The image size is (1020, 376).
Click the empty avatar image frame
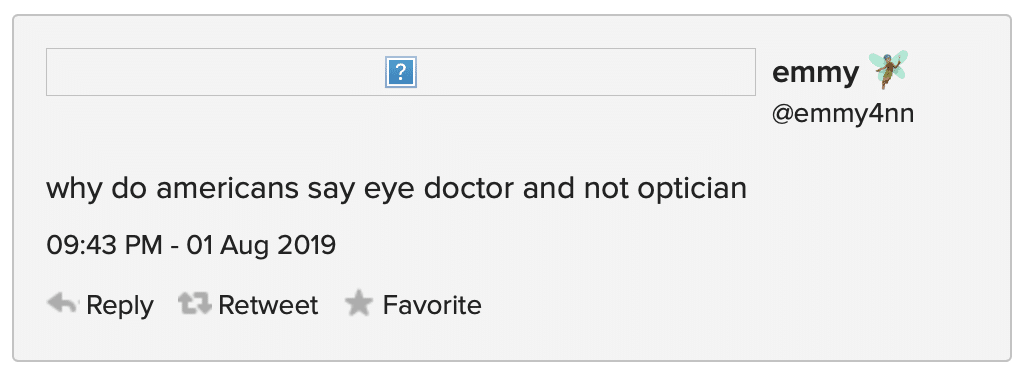pyautogui.click(x=401, y=72)
